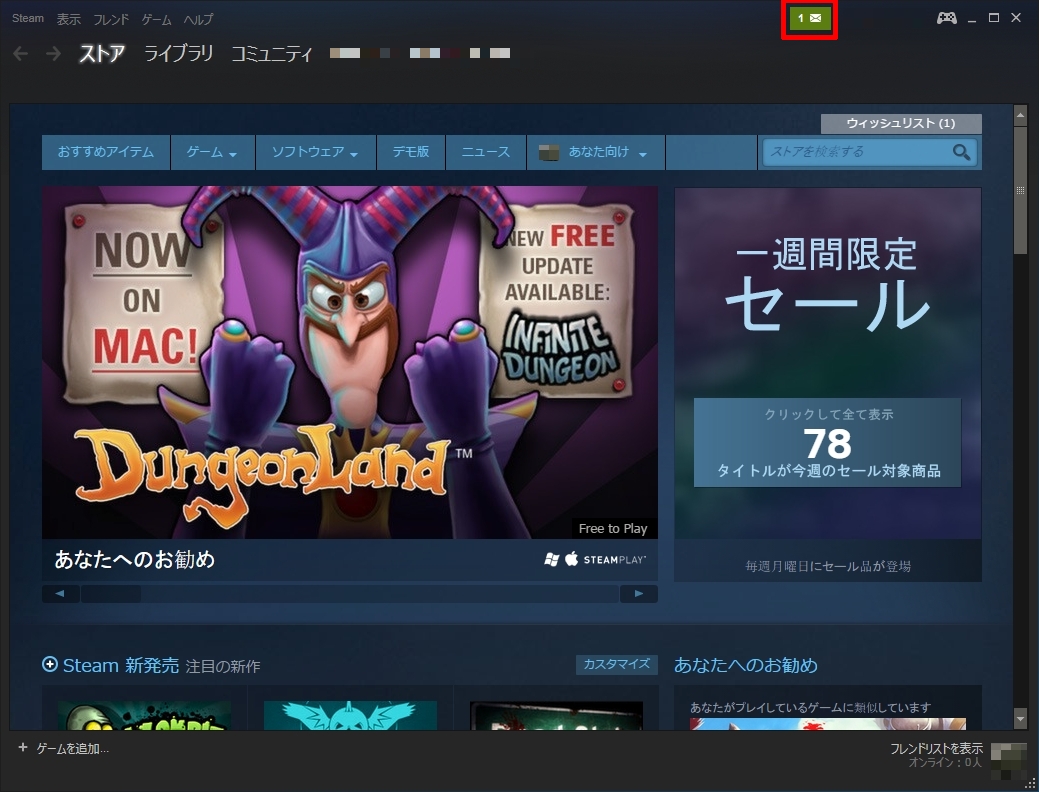Expand the ソフトウェア dropdown

tap(315, 152)
